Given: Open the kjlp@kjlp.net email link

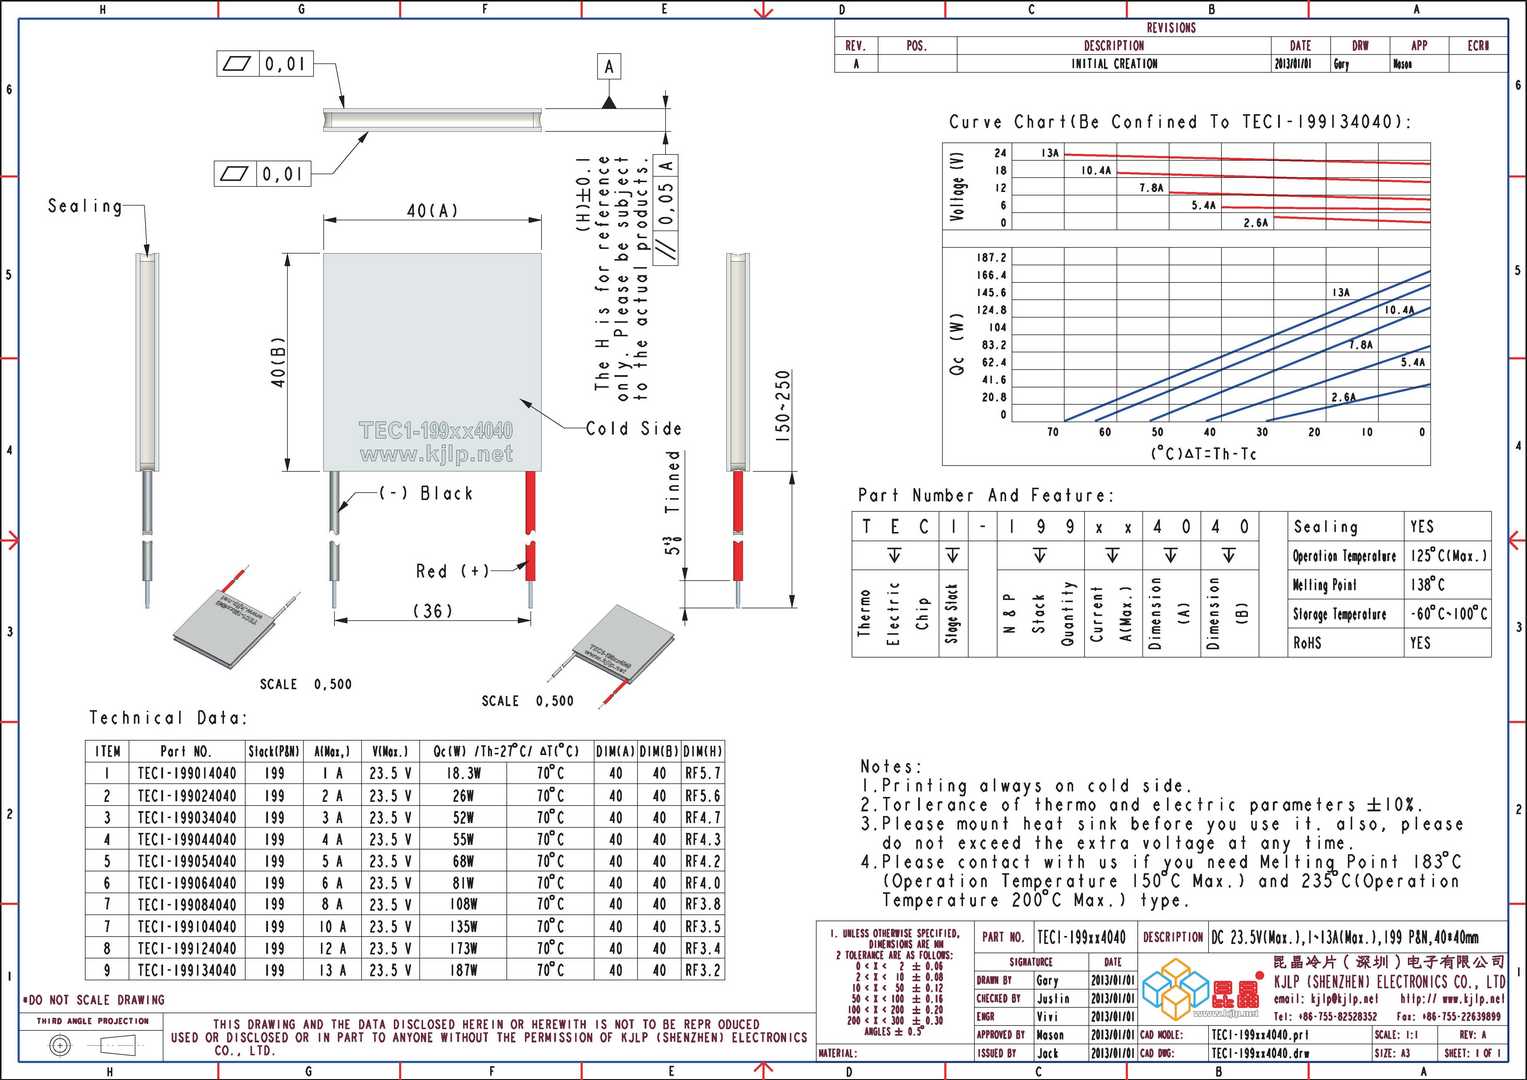Looking at the screenshot, I should click(x=1343, y=999).
